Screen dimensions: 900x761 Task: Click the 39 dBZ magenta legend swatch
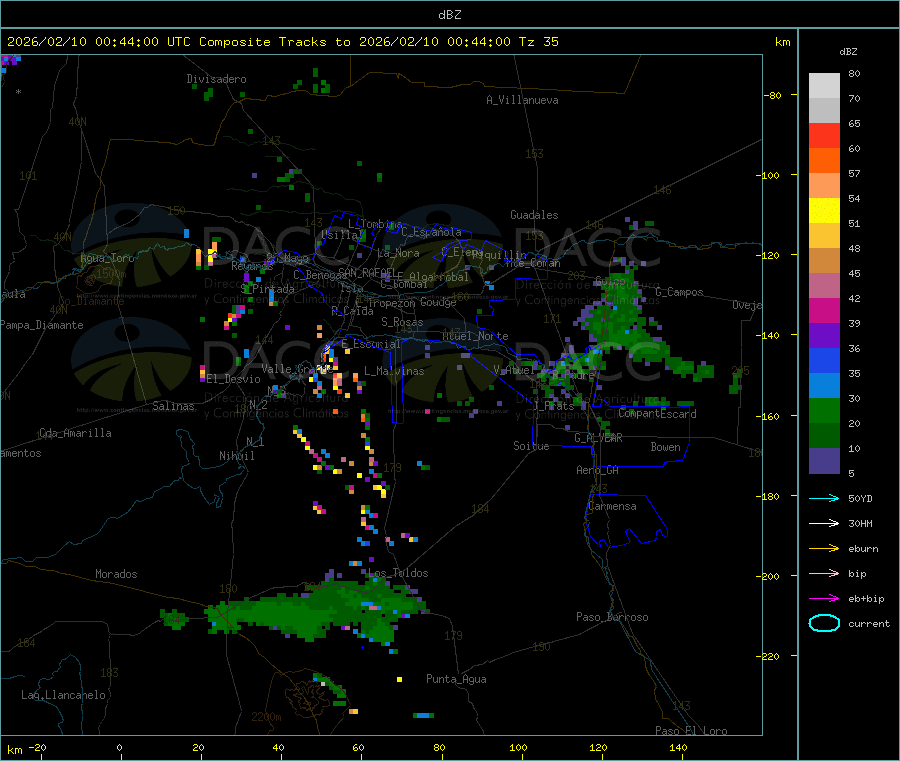point(824,310)
